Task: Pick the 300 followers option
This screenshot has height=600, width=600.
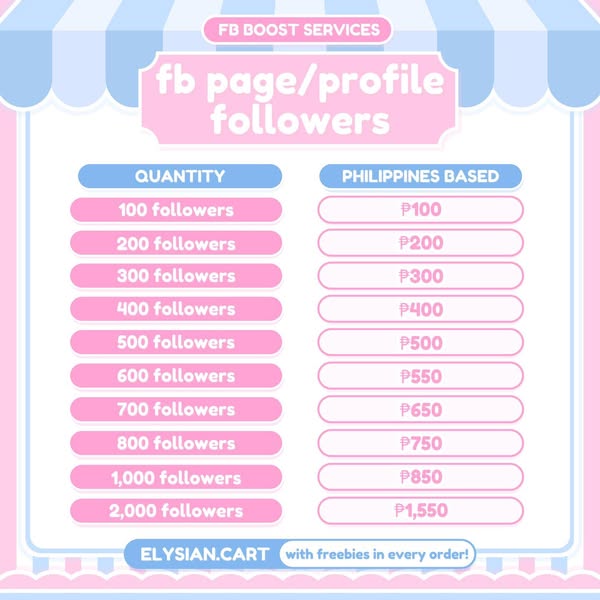Action: click(x=176, y=276)
